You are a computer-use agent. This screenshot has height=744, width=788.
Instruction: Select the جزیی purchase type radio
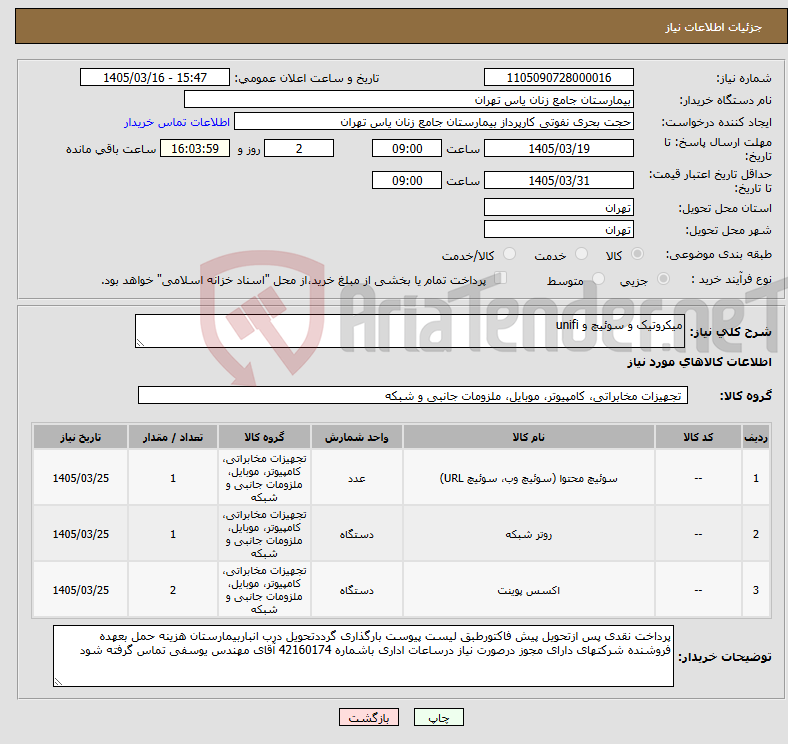point(663,278)
